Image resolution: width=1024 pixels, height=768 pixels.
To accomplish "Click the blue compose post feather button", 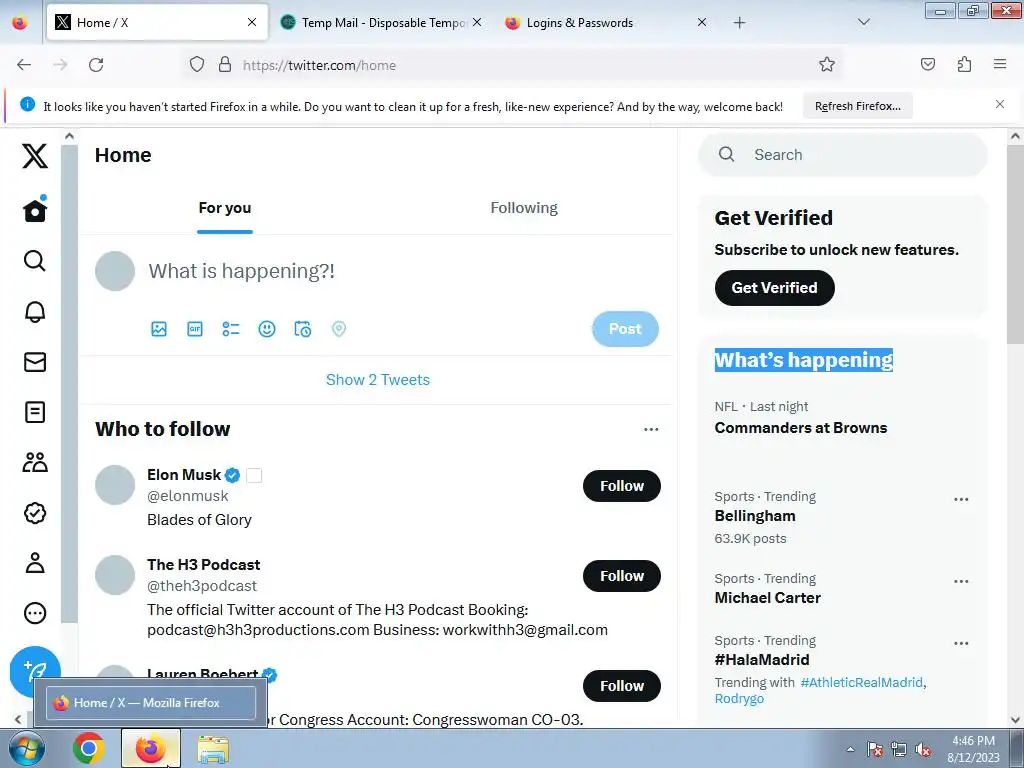I will (x=35, y=671).
